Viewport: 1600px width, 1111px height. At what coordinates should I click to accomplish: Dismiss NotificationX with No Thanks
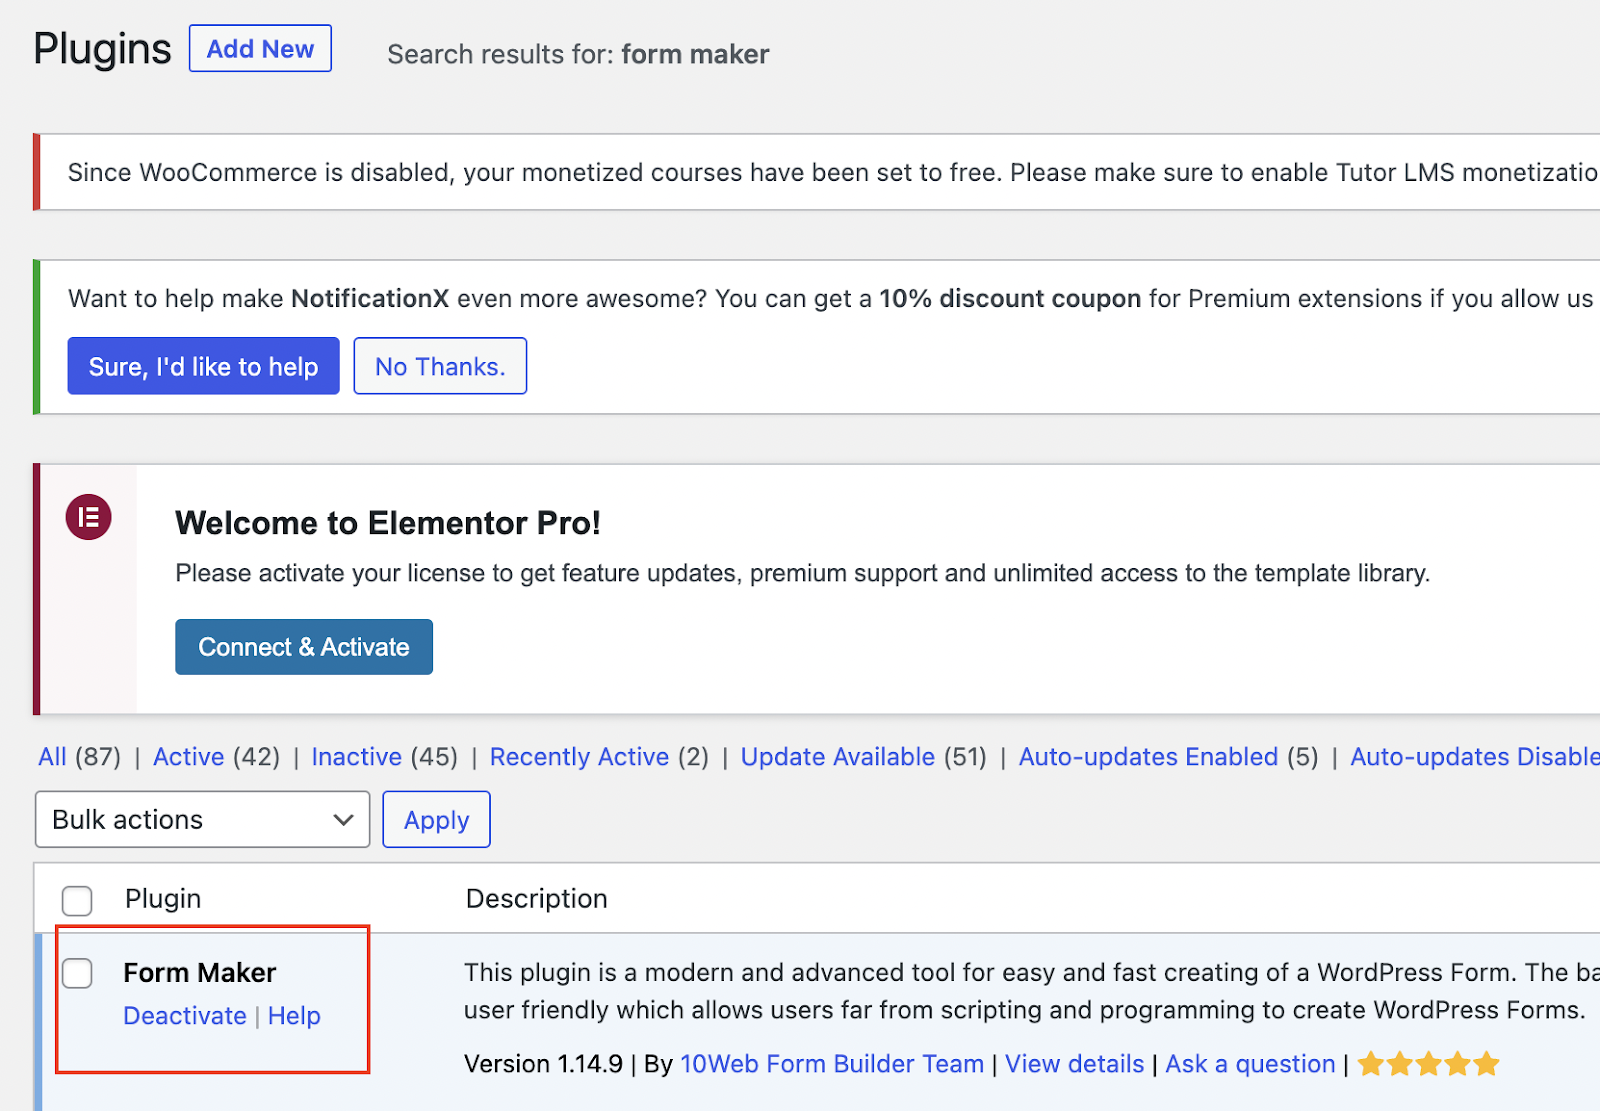click(x=440, y=366)
